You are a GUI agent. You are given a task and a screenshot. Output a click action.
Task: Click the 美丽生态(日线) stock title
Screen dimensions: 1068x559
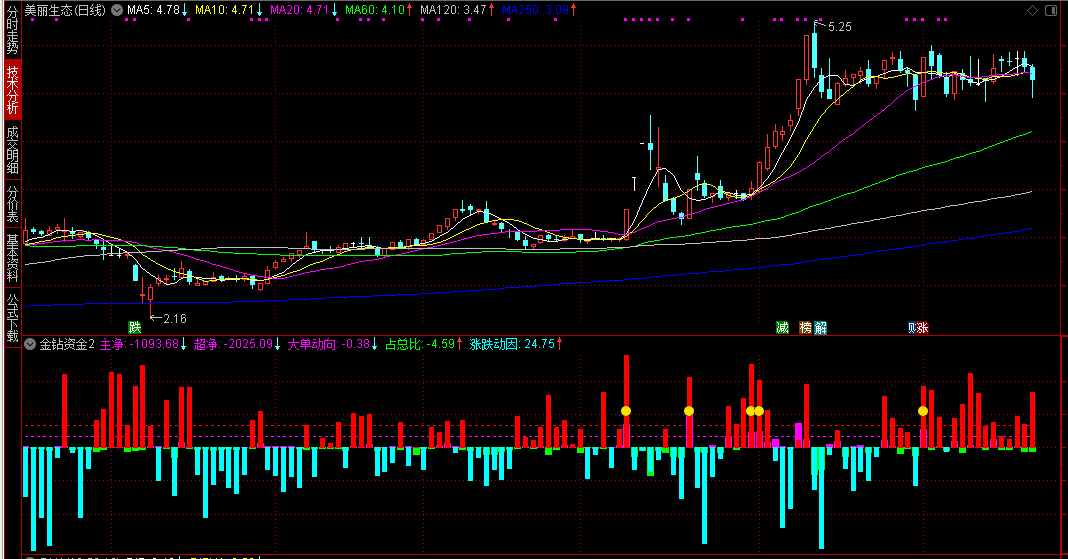[x=65, y=10]
